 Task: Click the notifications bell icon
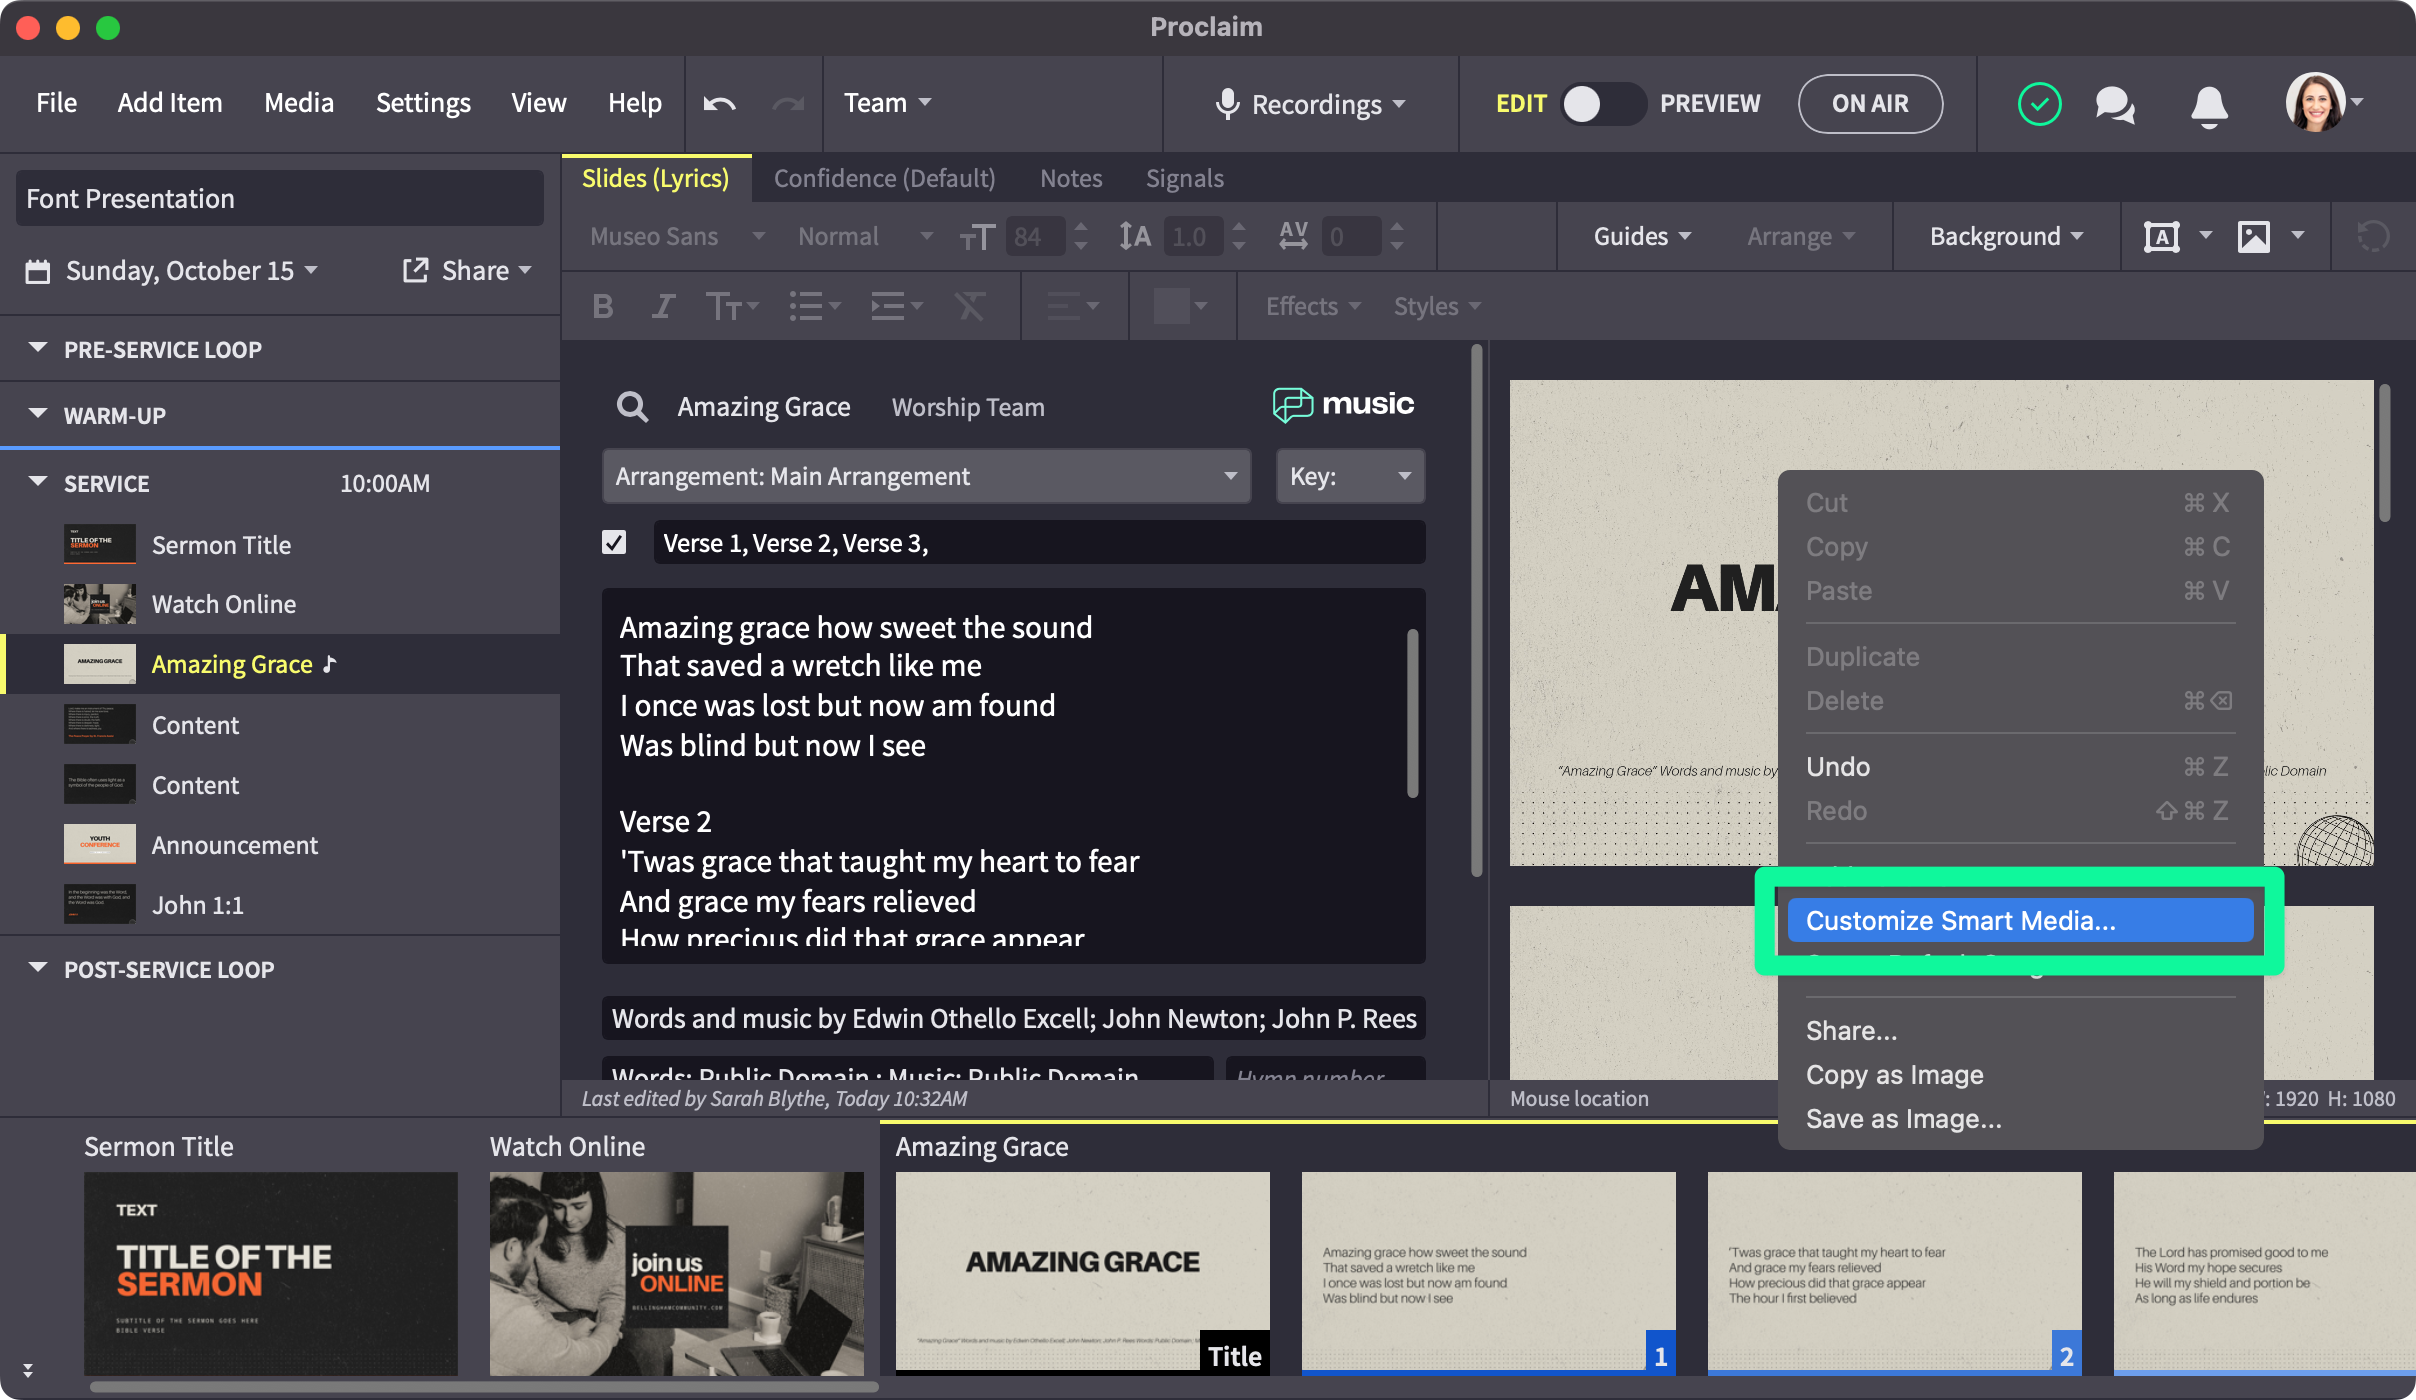pos(2209,105)
